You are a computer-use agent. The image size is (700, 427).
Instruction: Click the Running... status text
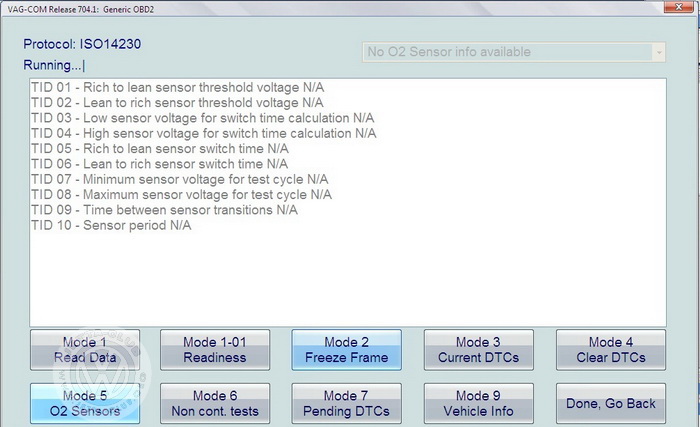point(54,65)
